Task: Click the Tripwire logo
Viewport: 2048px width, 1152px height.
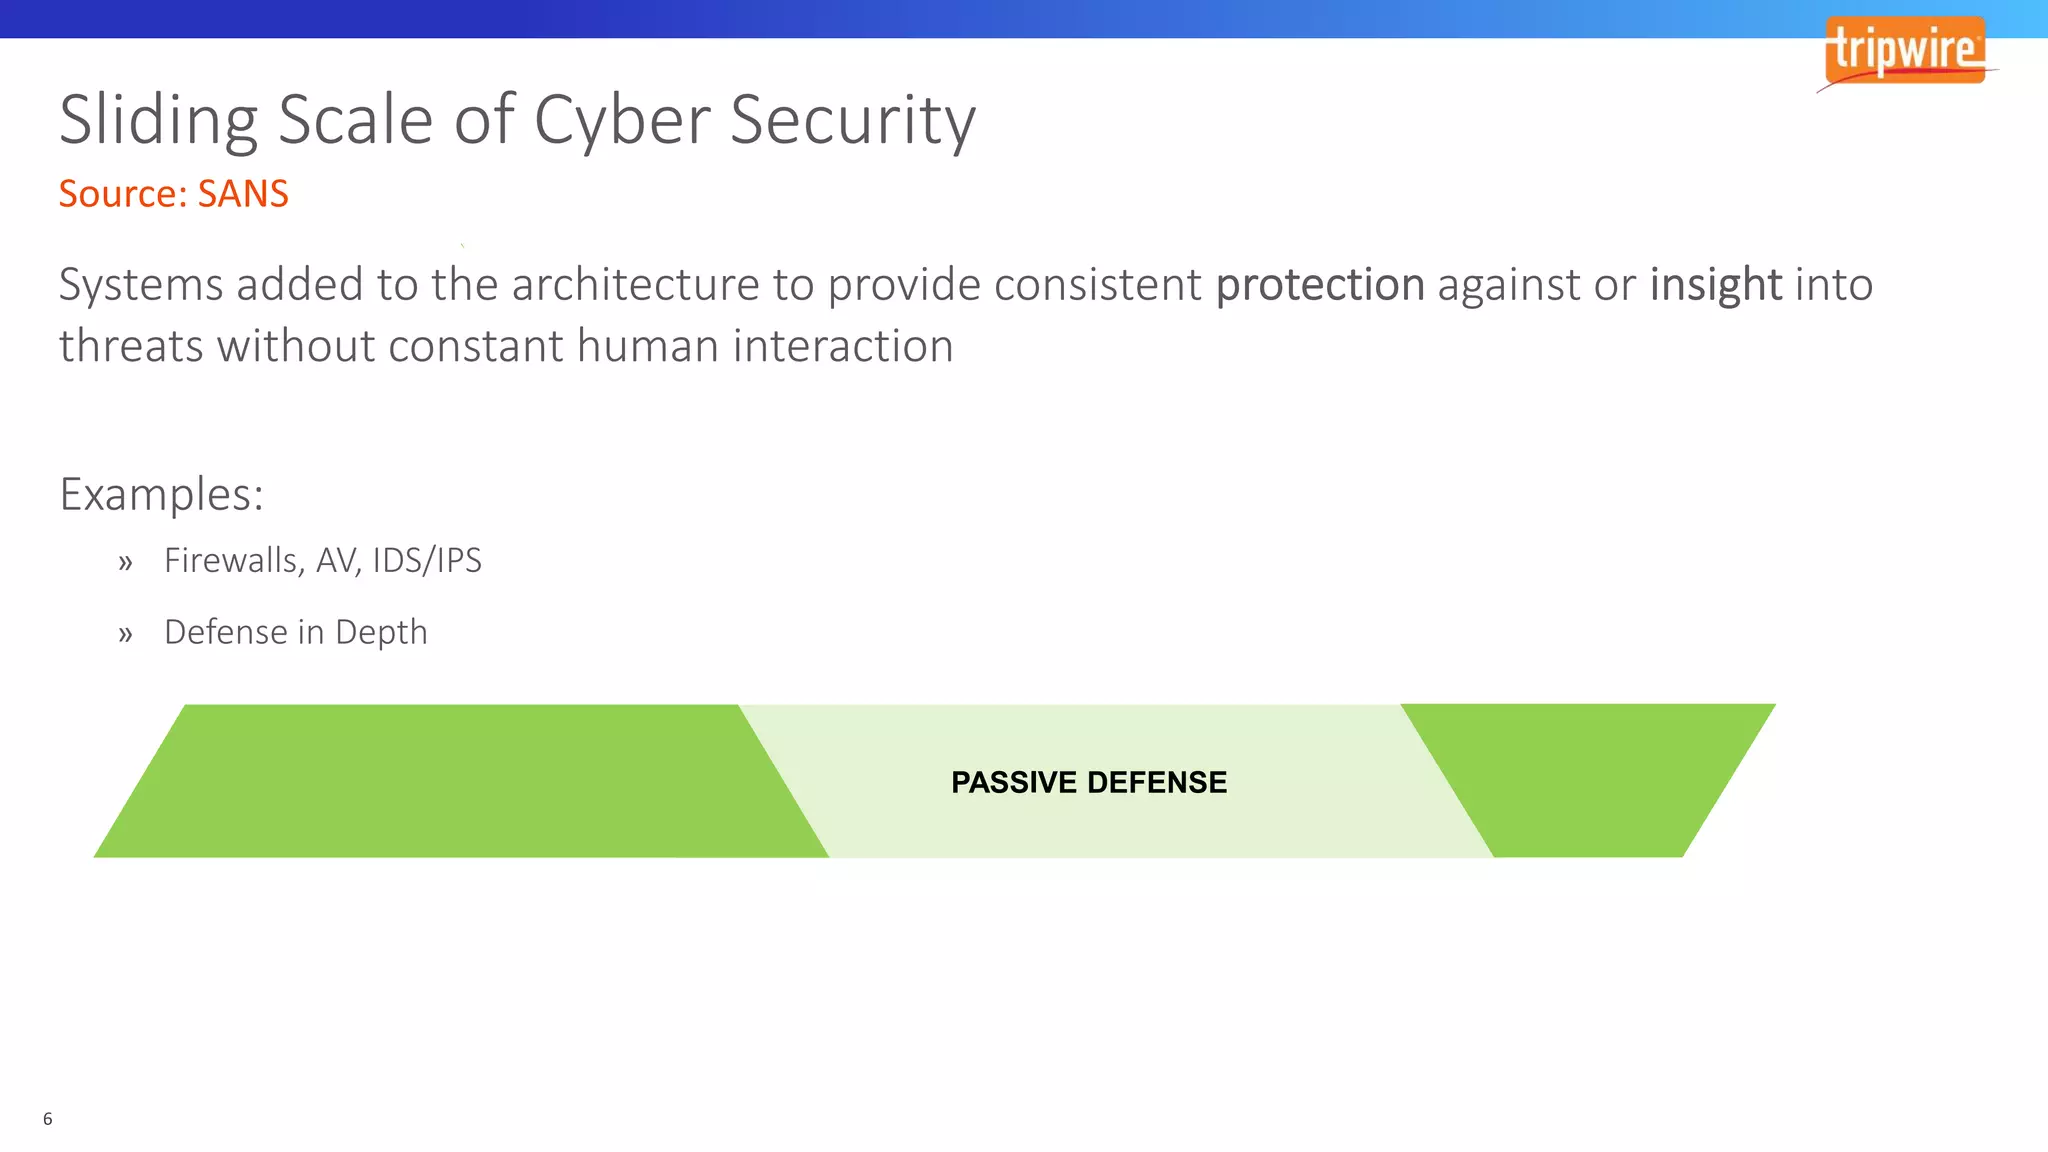Action: coord(1904,51)
